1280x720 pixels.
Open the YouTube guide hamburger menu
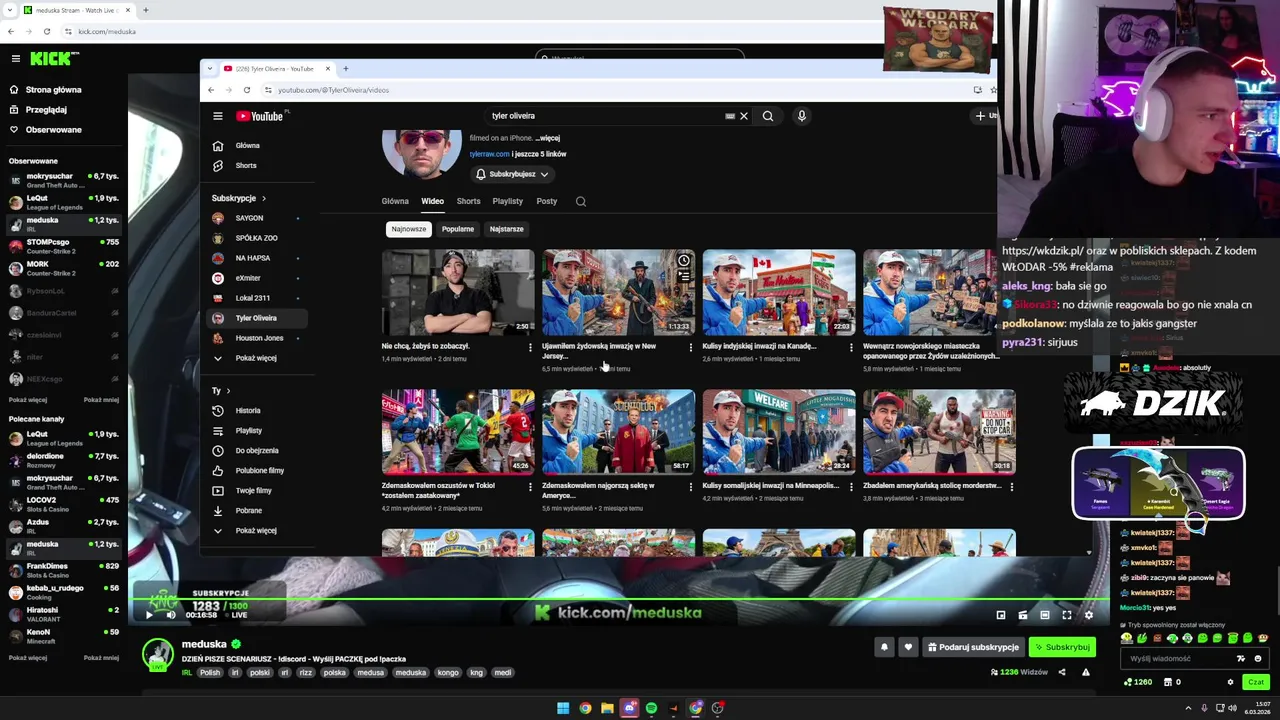(x=217, y=116)
